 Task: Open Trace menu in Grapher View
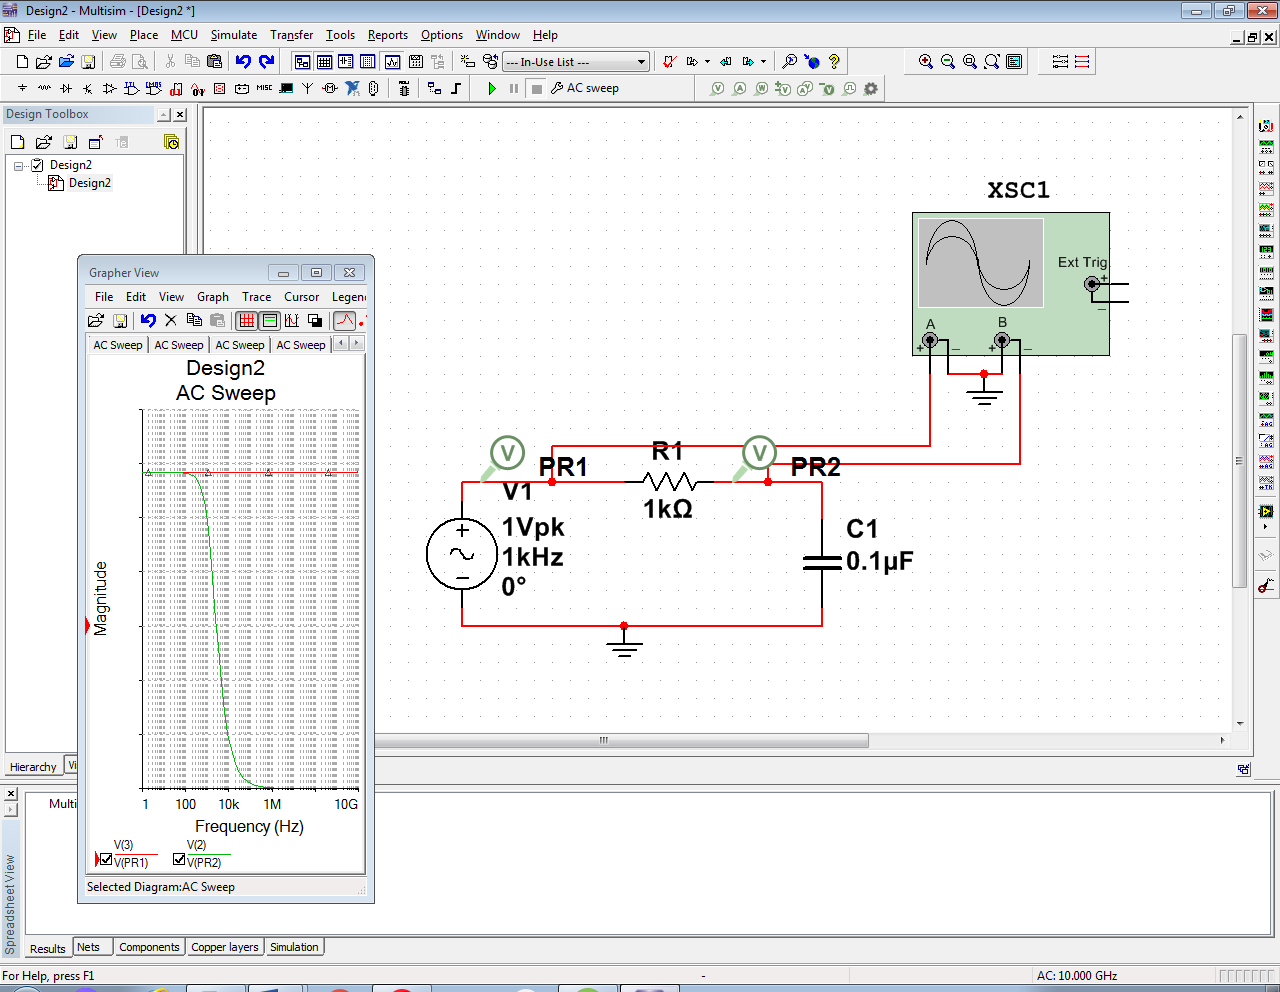click(x=256, y=297)
